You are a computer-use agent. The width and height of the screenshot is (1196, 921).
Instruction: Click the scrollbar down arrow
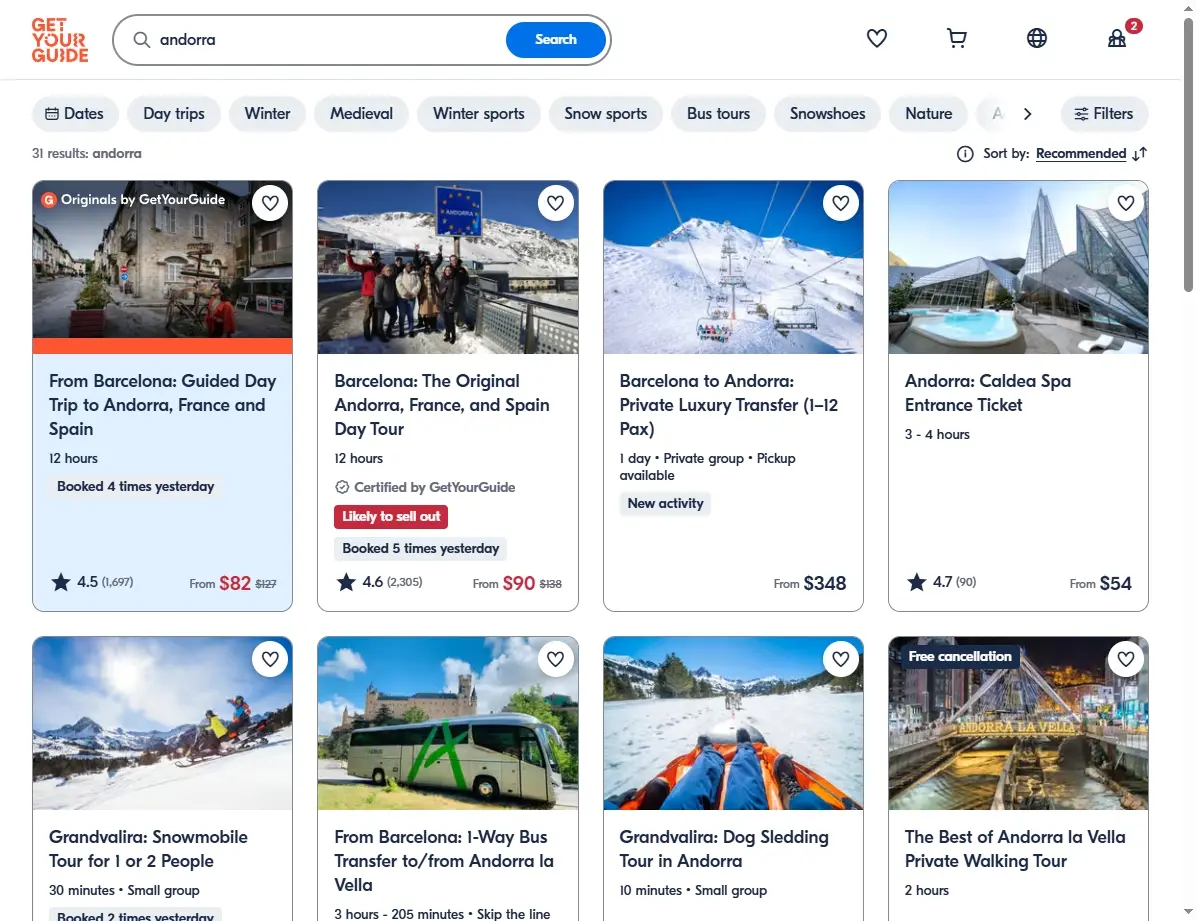tap(1188, 912)
